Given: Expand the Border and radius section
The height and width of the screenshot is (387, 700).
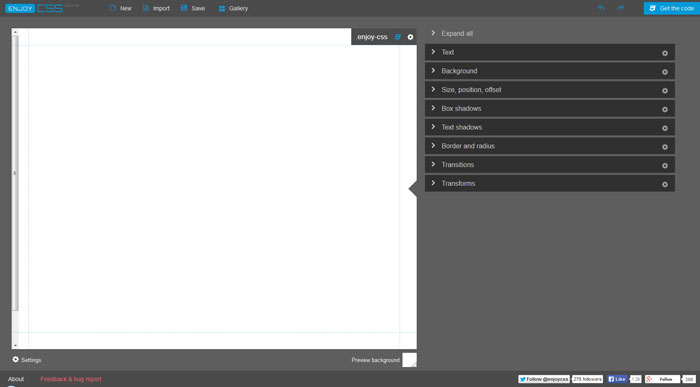Looking at the screenshot, I should 550,146.
